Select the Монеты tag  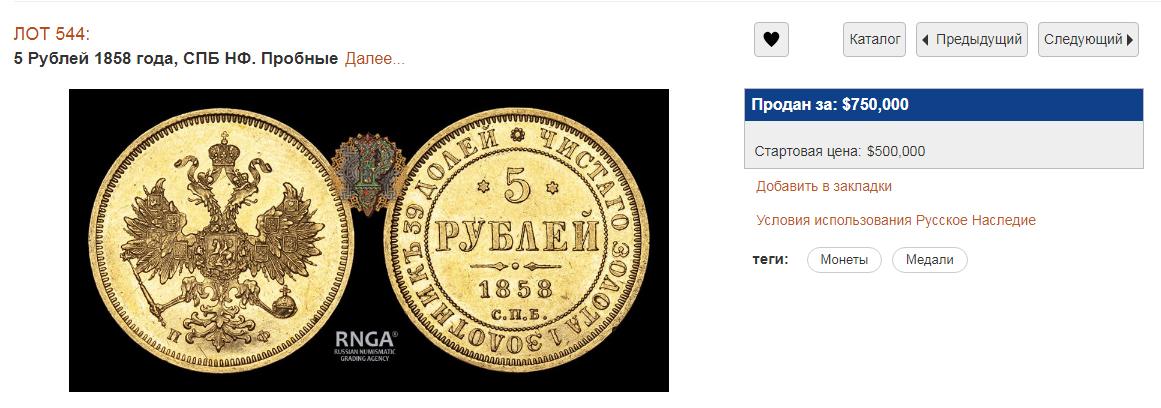pos(844,260)
